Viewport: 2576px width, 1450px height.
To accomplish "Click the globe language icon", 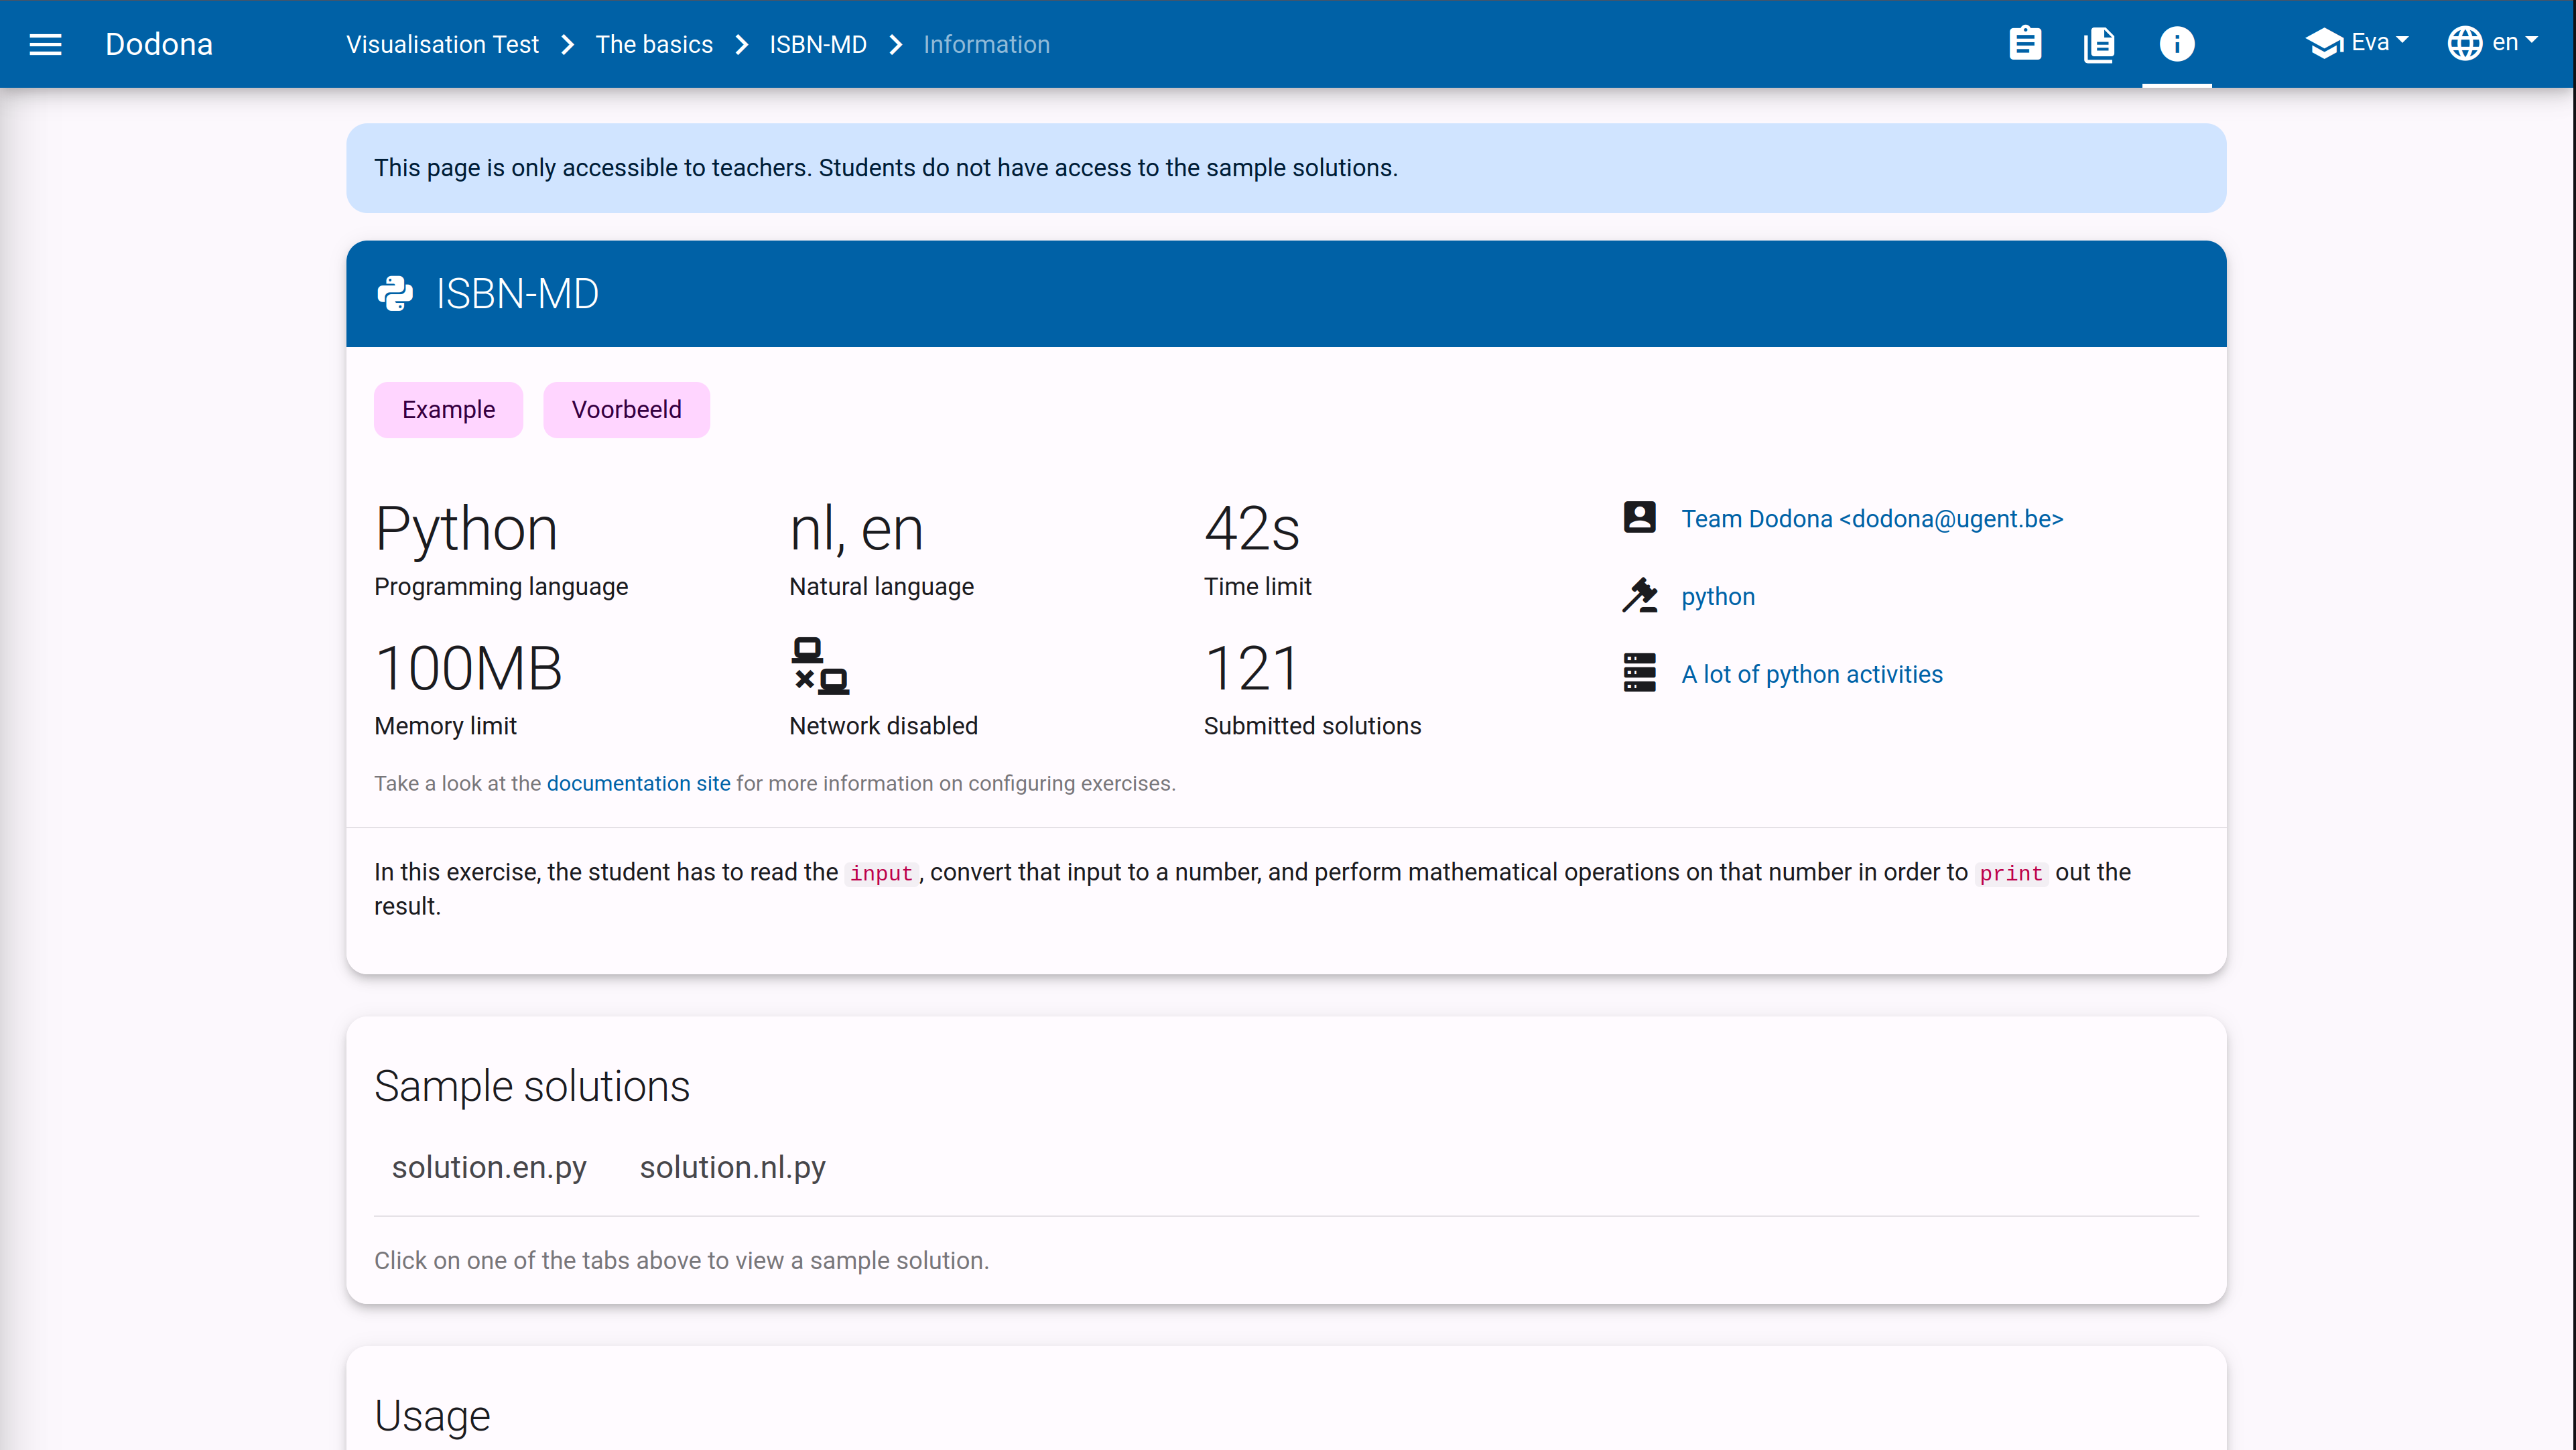I will click(x=2464, y=43).
